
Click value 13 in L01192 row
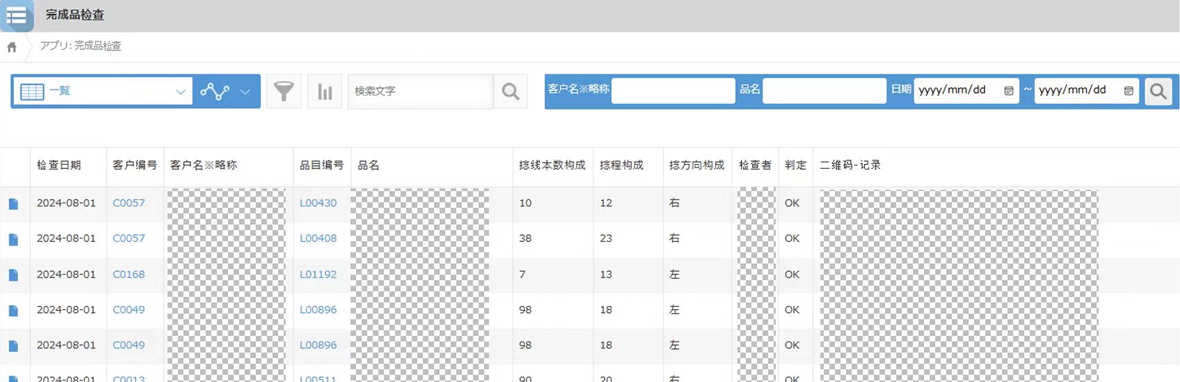tap(605, 274)
